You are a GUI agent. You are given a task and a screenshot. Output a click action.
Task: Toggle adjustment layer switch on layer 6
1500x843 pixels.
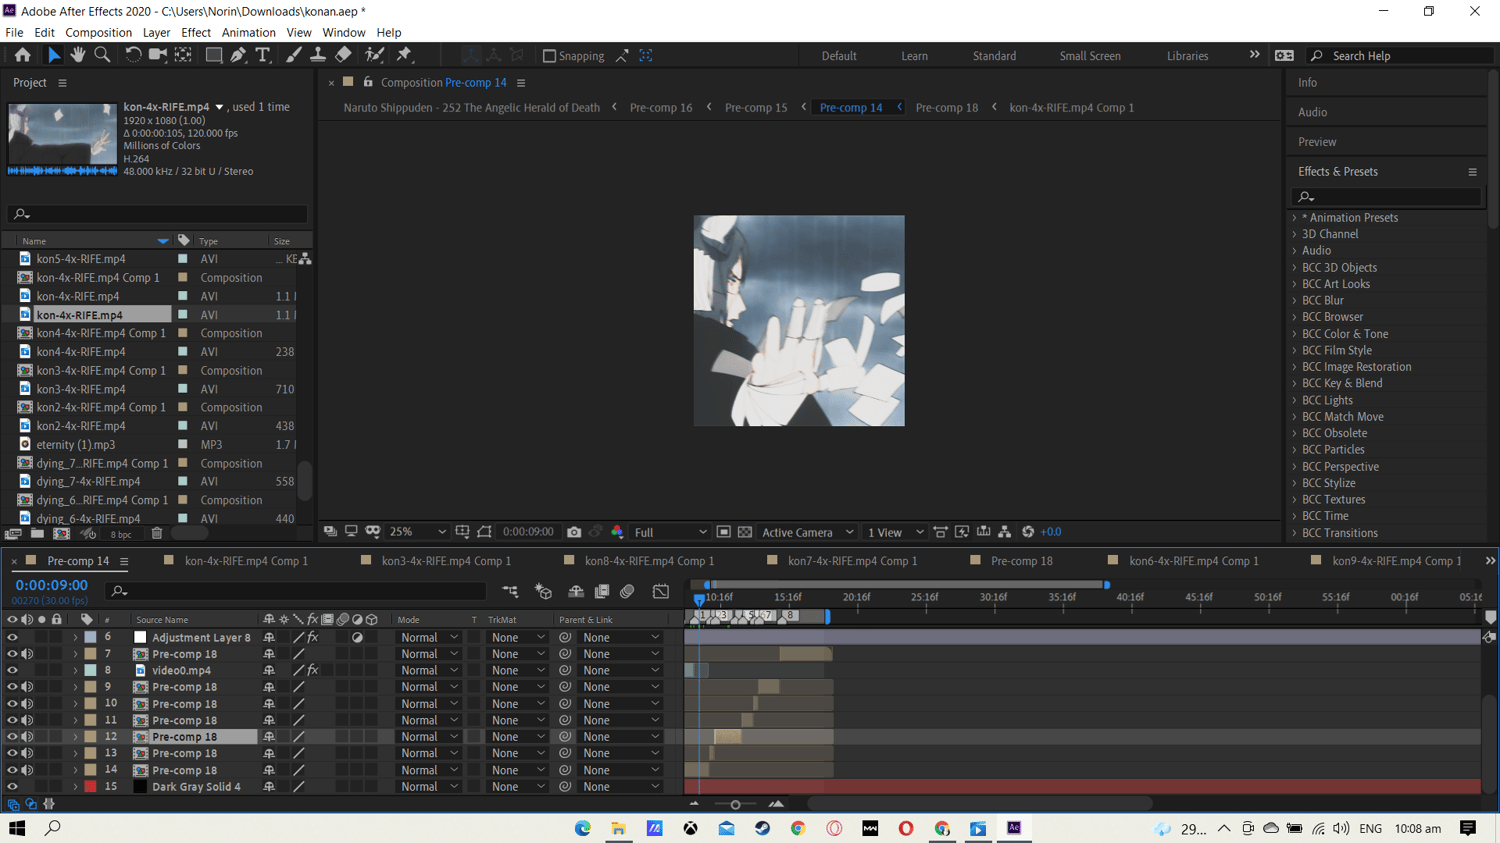pos(357,637)
